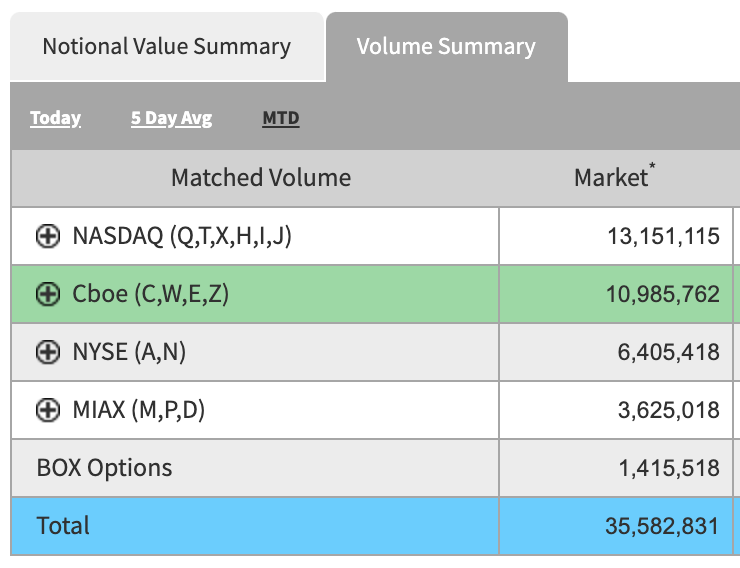Select the Volume Summary tab

tap(446, 47)
